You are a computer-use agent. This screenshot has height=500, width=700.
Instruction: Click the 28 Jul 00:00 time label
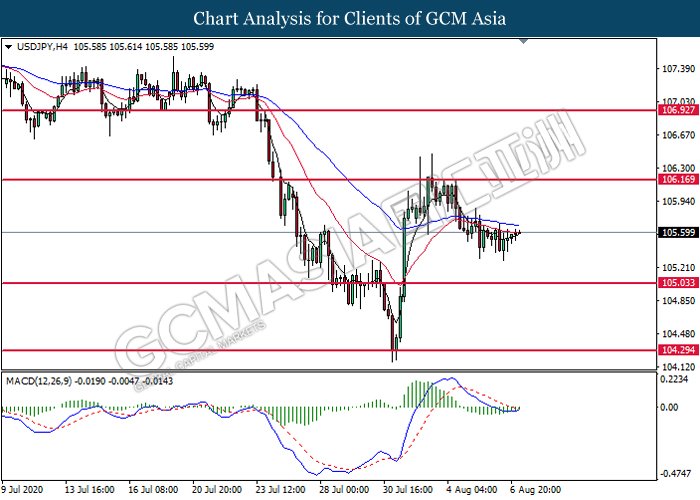pyautogui.click(x=344, y=490)
